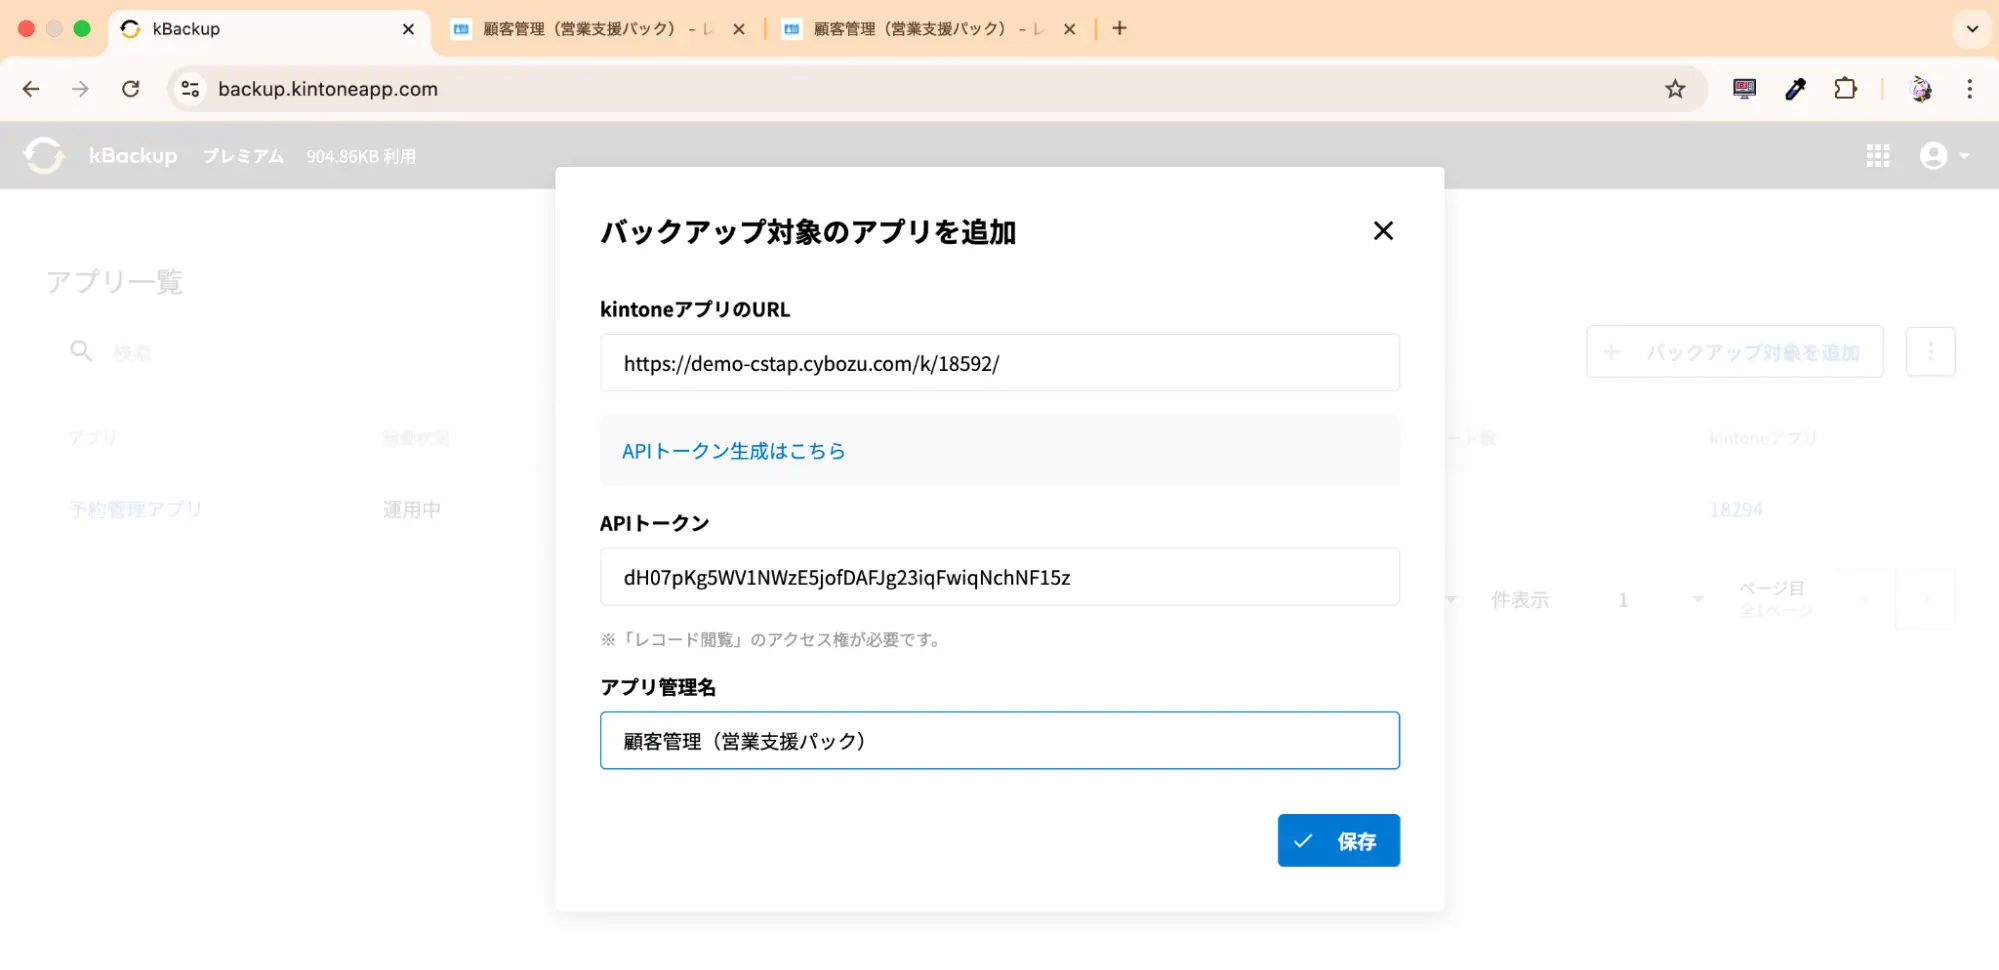View site information icon in address bar
This screenshot has height=970, width=1999.
(190, 89)
